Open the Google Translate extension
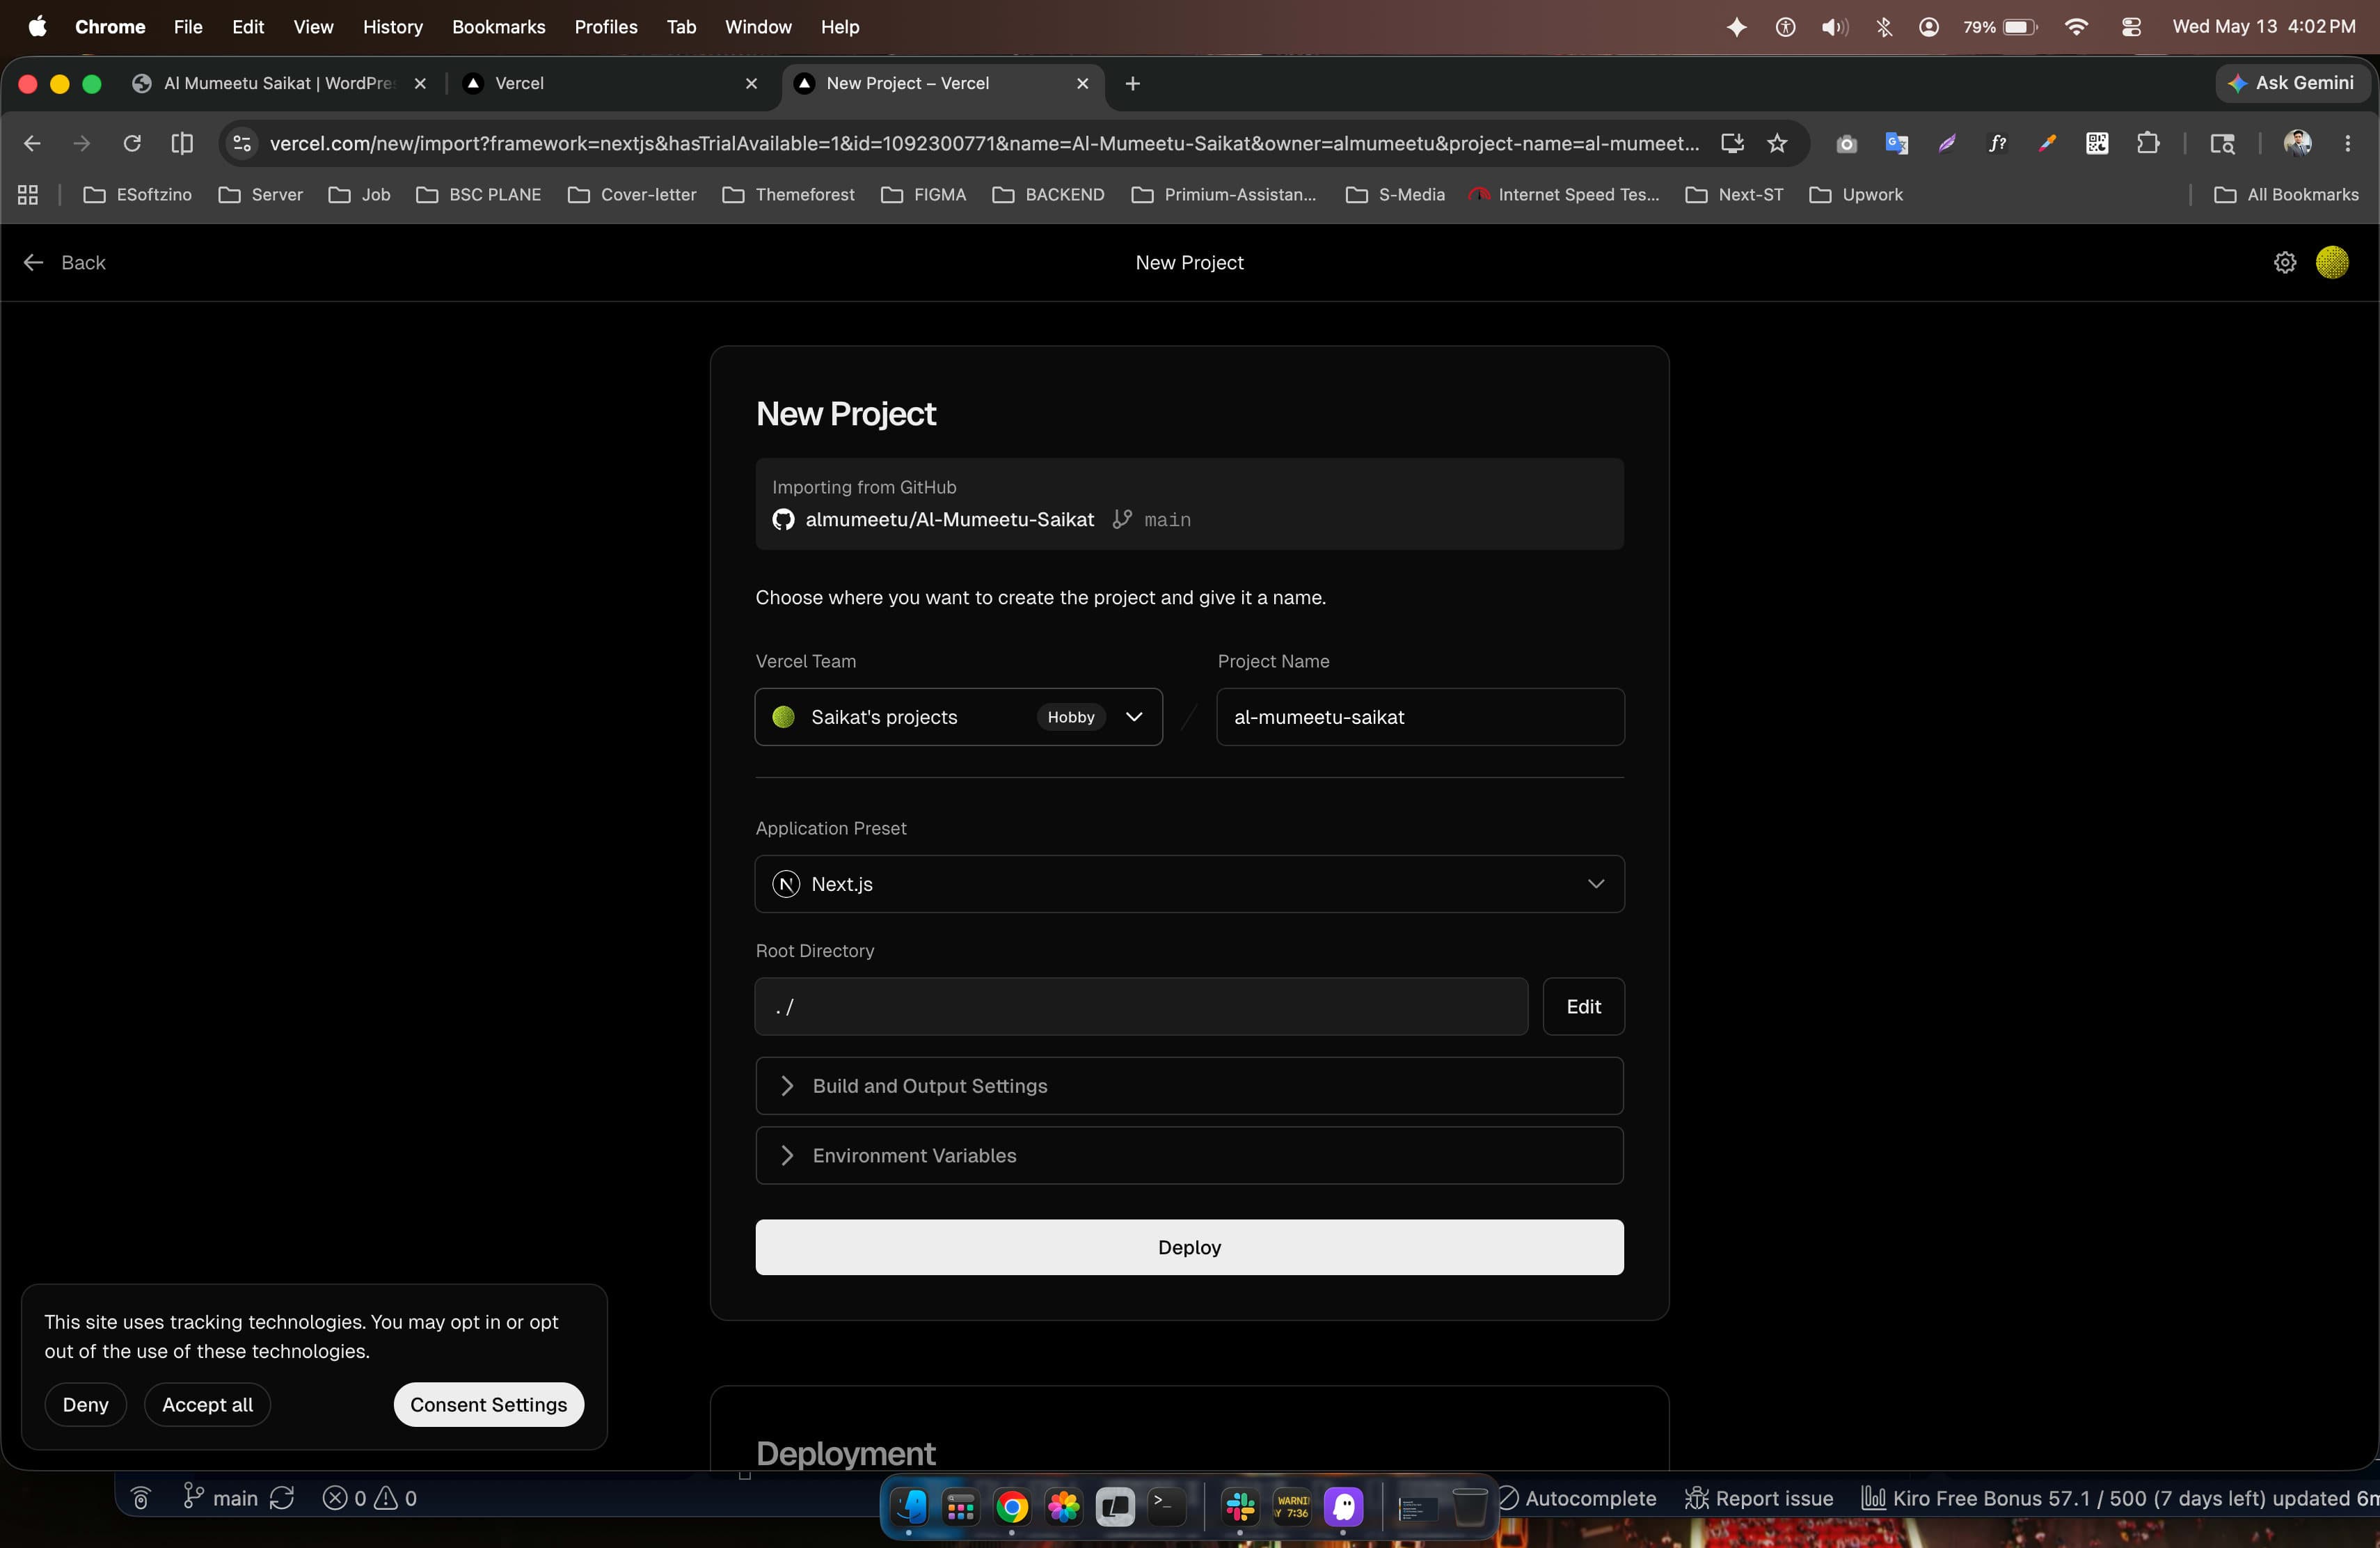The width and height of the screenshot is (2380, 1548). 1896,143
